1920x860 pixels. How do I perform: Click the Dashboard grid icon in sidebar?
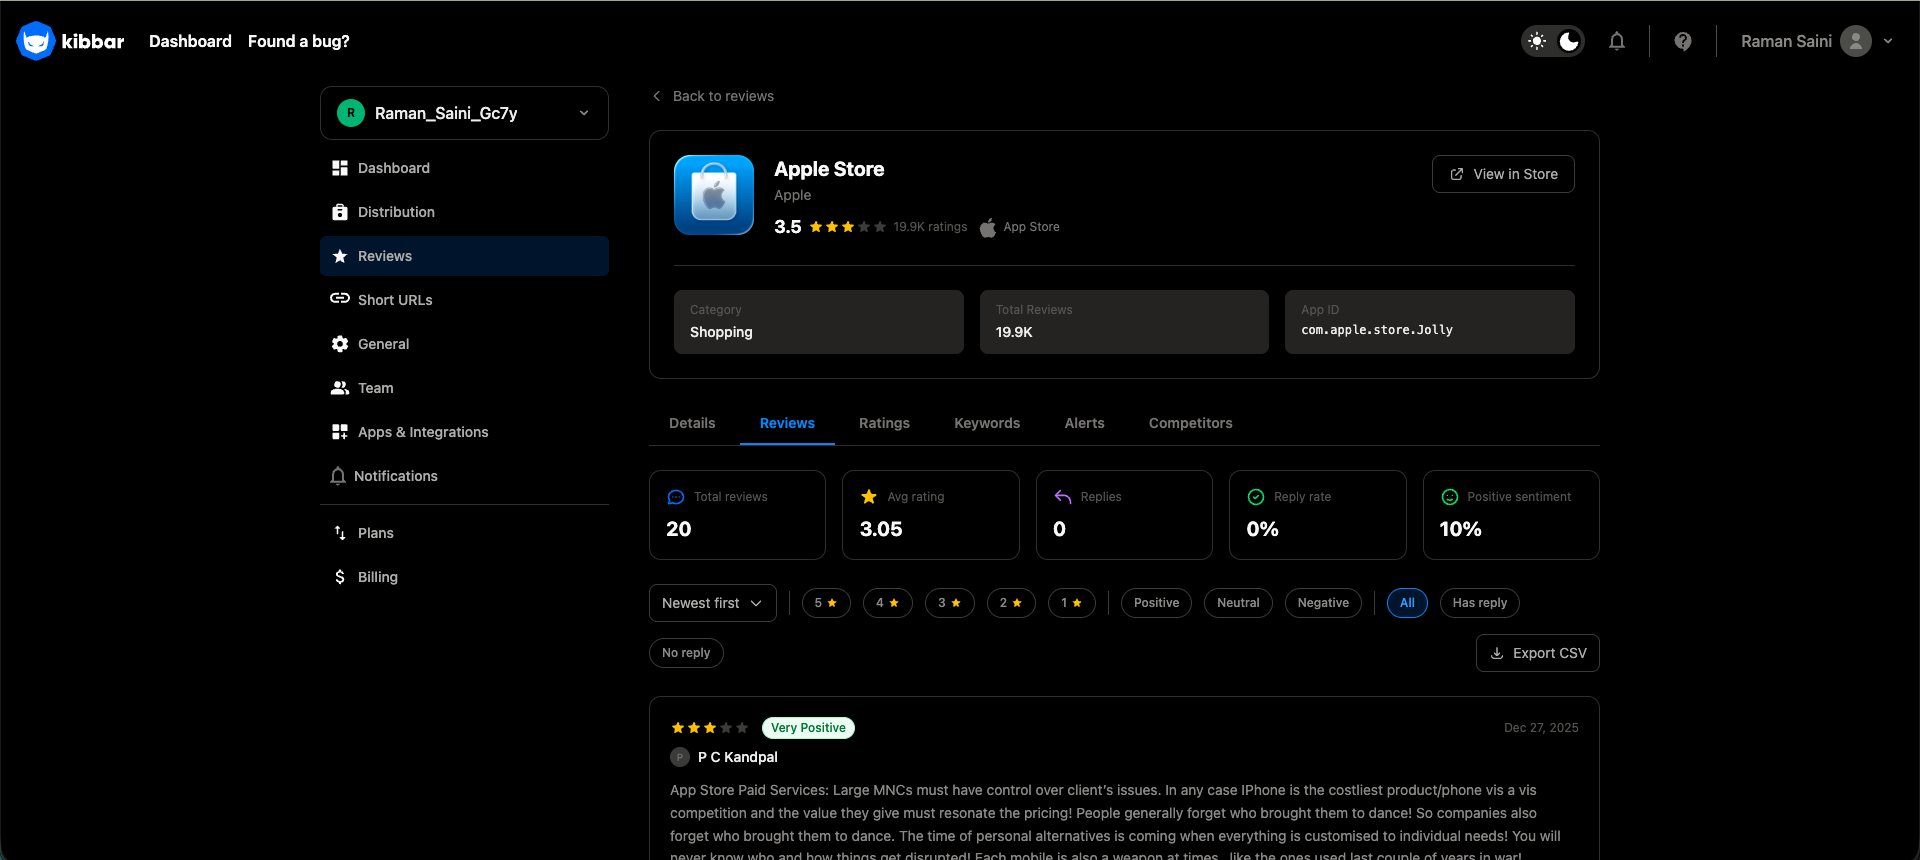pos(340,168)
